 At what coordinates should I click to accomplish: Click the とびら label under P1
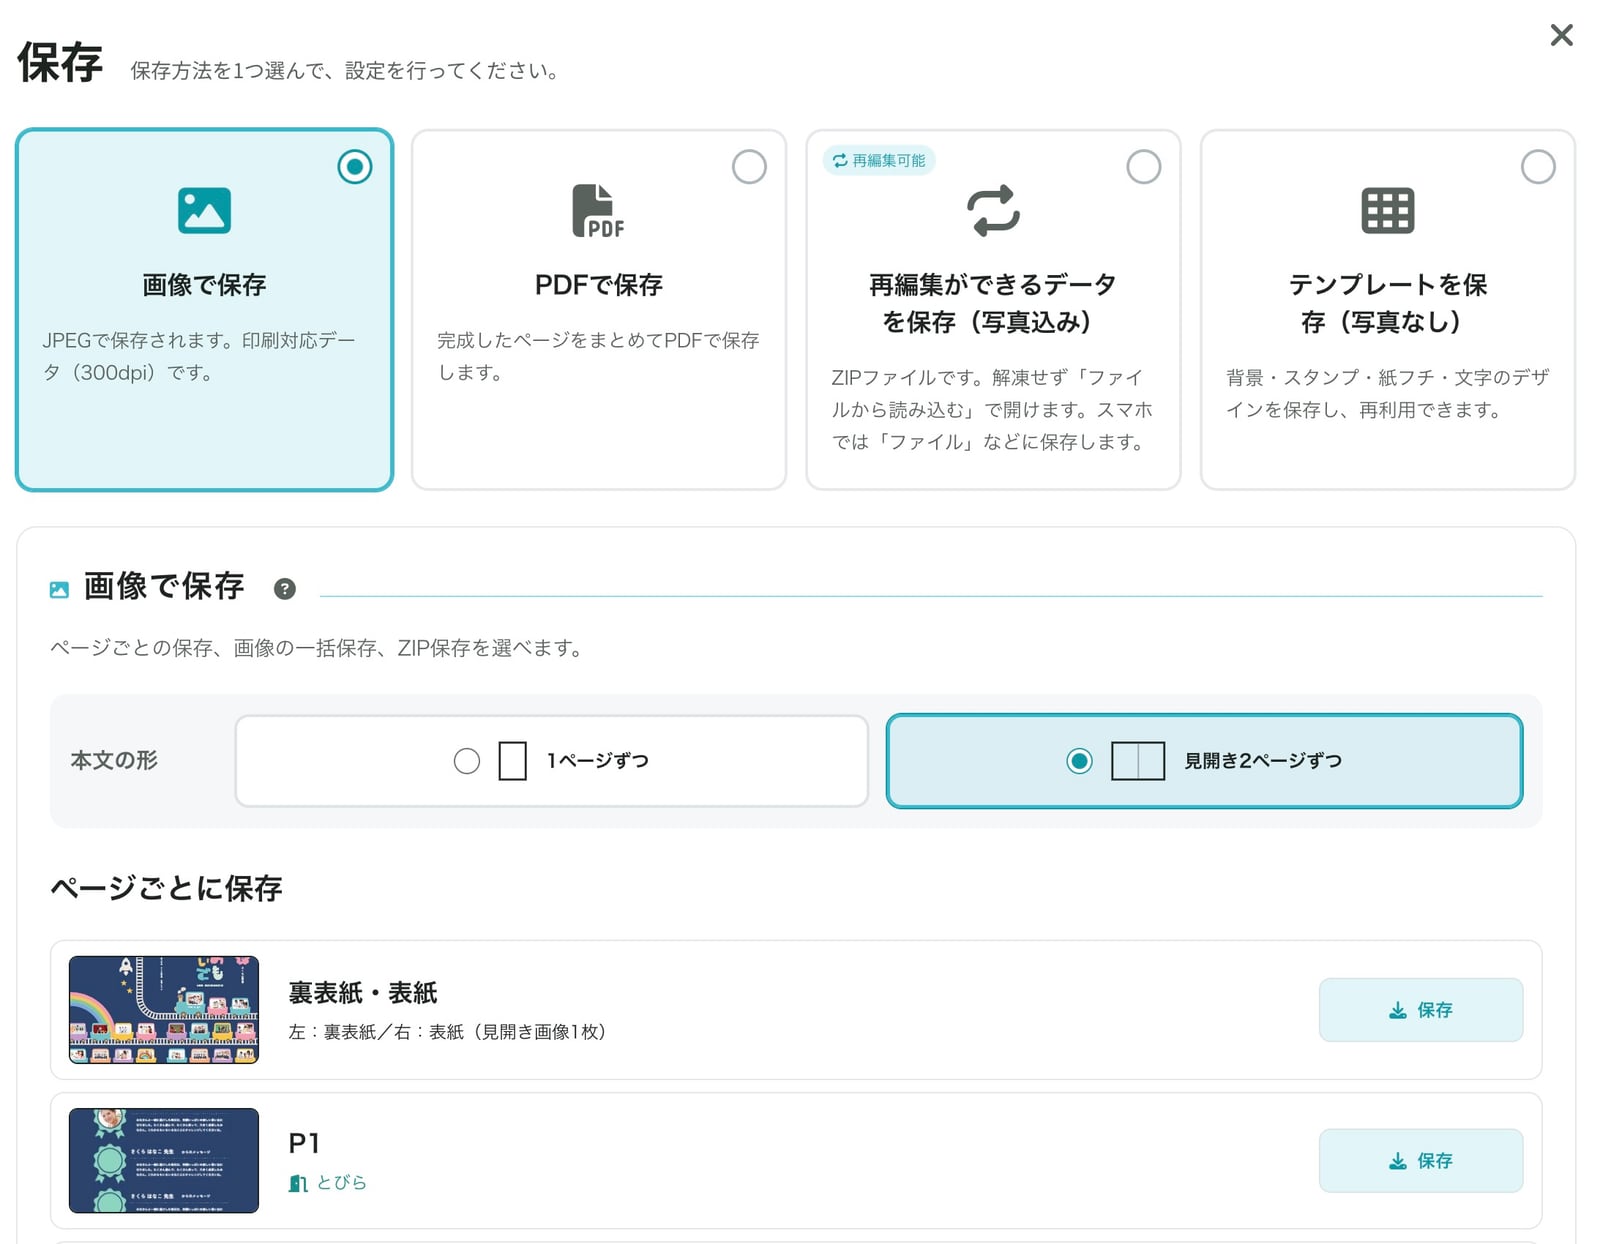pos(342,1182)
